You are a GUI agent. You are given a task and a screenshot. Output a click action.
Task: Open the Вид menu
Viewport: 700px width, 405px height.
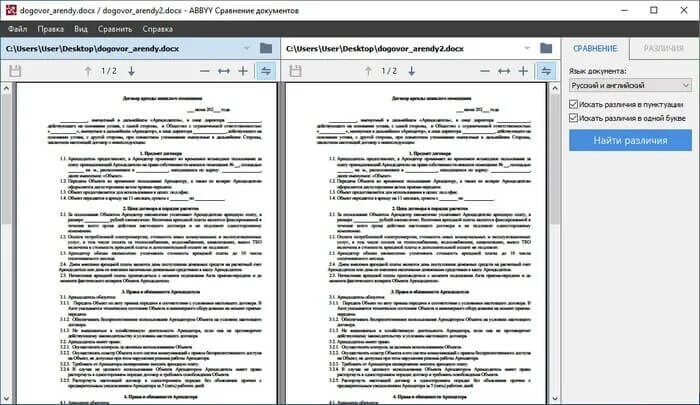pyautogui.click(x=81, y=29)
